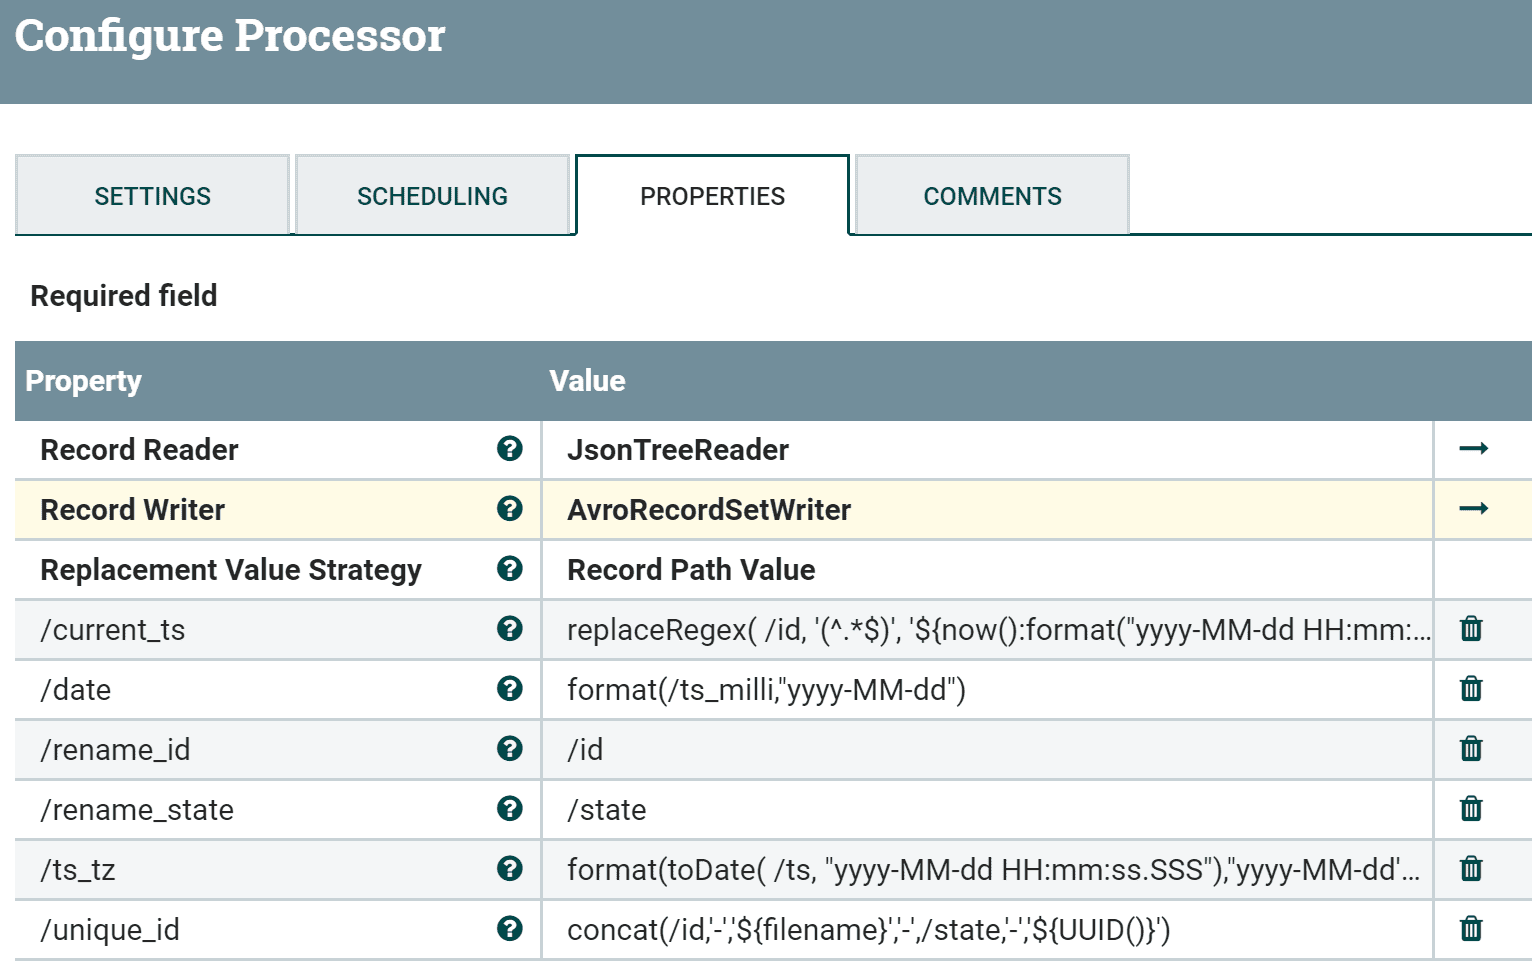Viewport: 1532px width, 966px height.
Task: Go to the JsonTreeReader service via its arrow
Action: coord(1473,449)
